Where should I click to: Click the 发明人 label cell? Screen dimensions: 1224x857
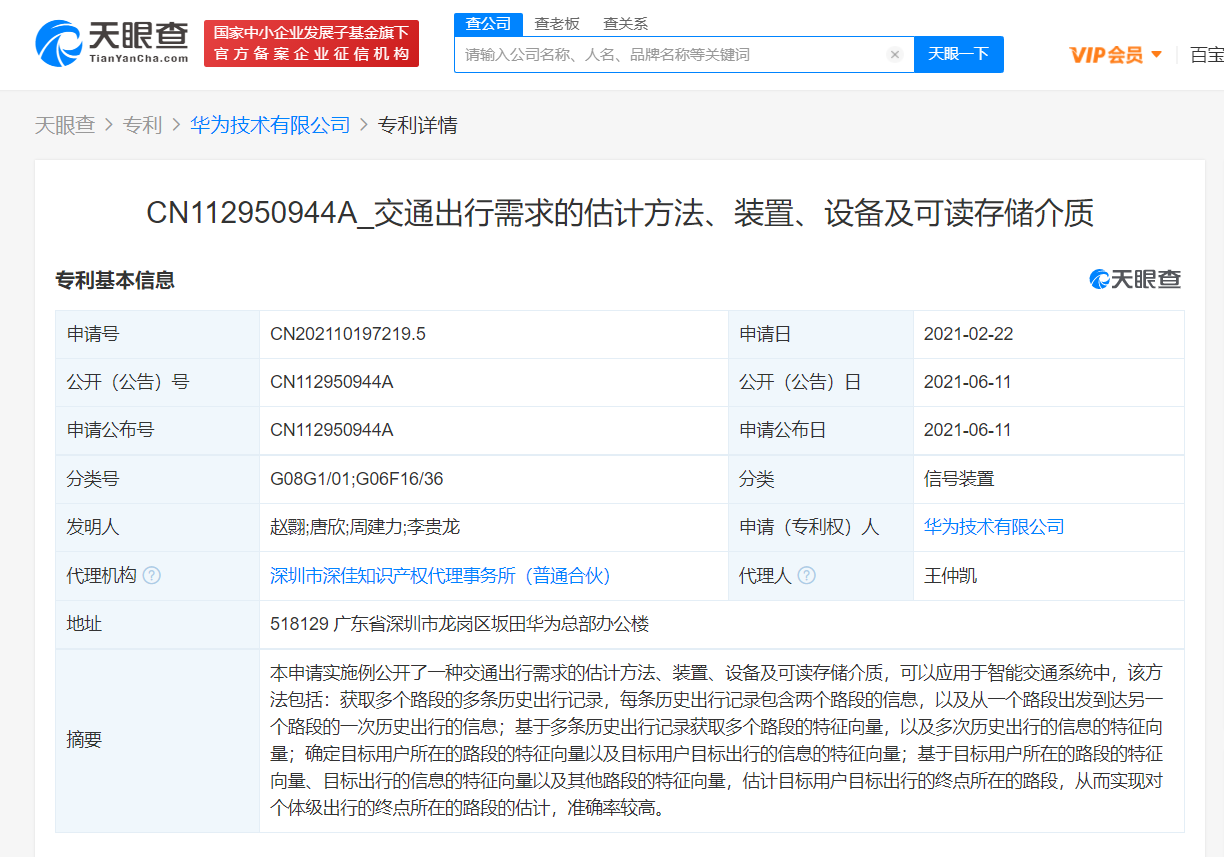[x=157, y=527]
